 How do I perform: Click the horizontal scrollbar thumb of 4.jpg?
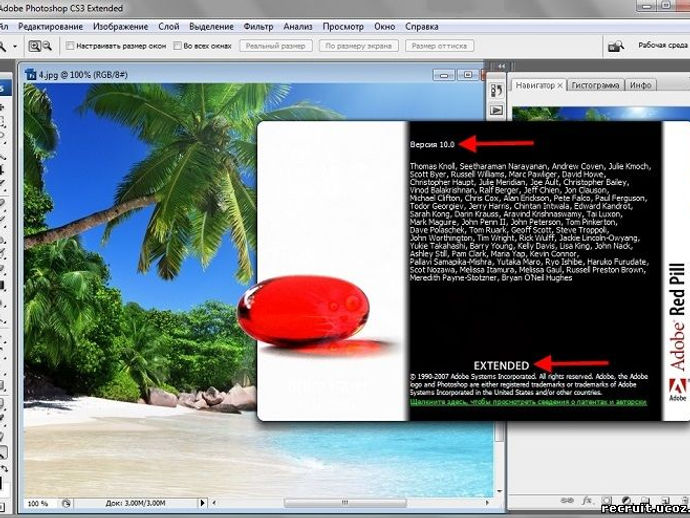point(345,502)
